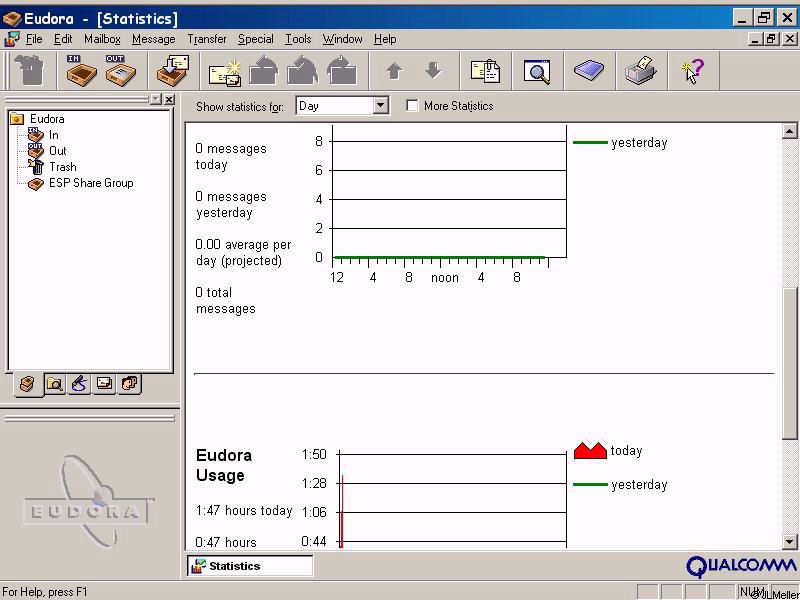Image resolution: width=800 pixels, height=600 pixels.
Task: Open the Out mailbox from the toolbar
Action: tap(120, 70)
